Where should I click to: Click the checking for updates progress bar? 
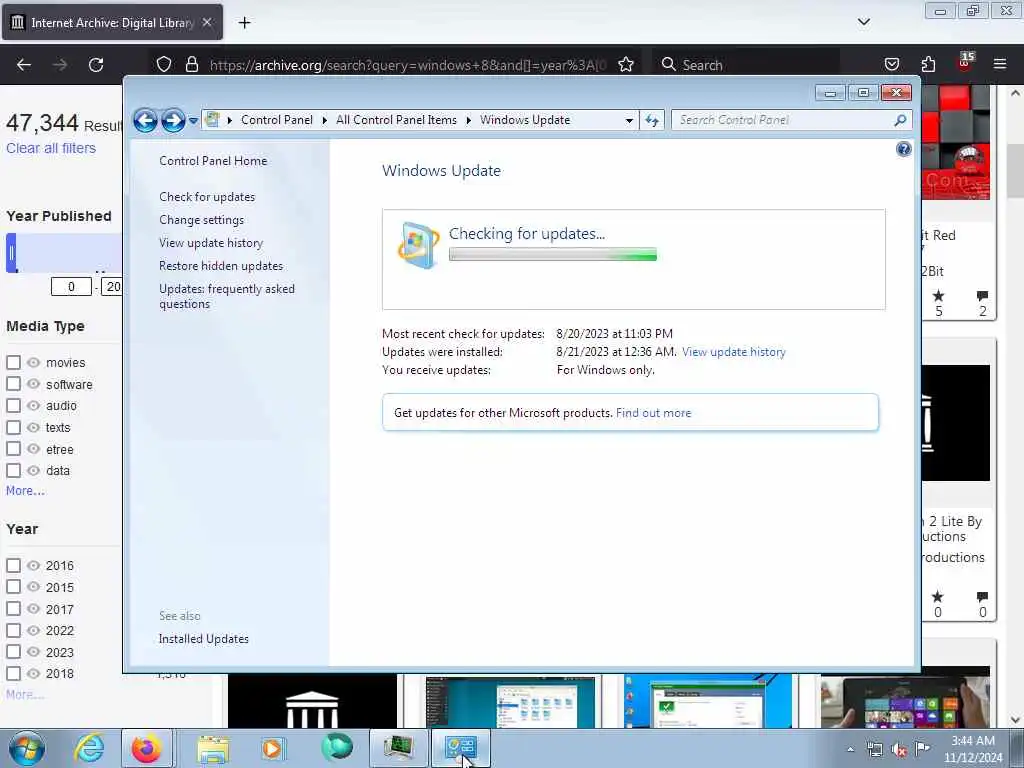coord(552,255)
